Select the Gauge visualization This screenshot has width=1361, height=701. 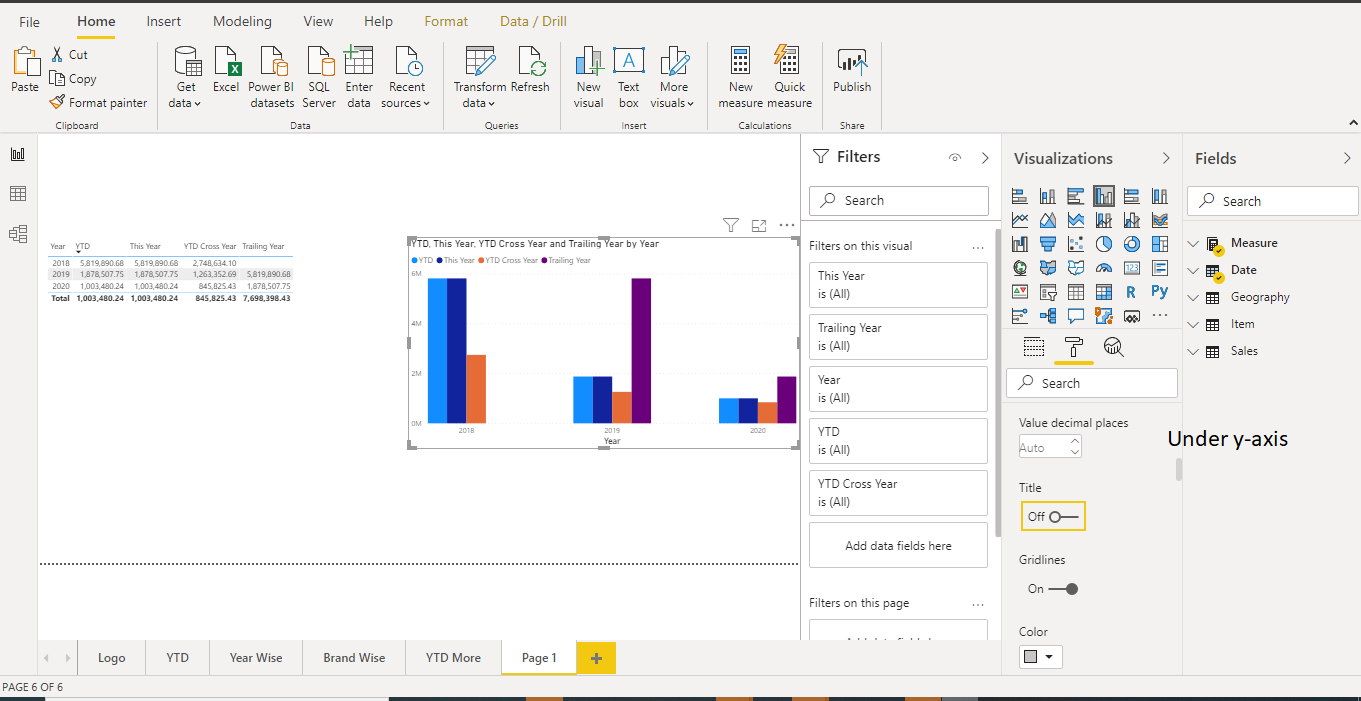[1104, 268]
